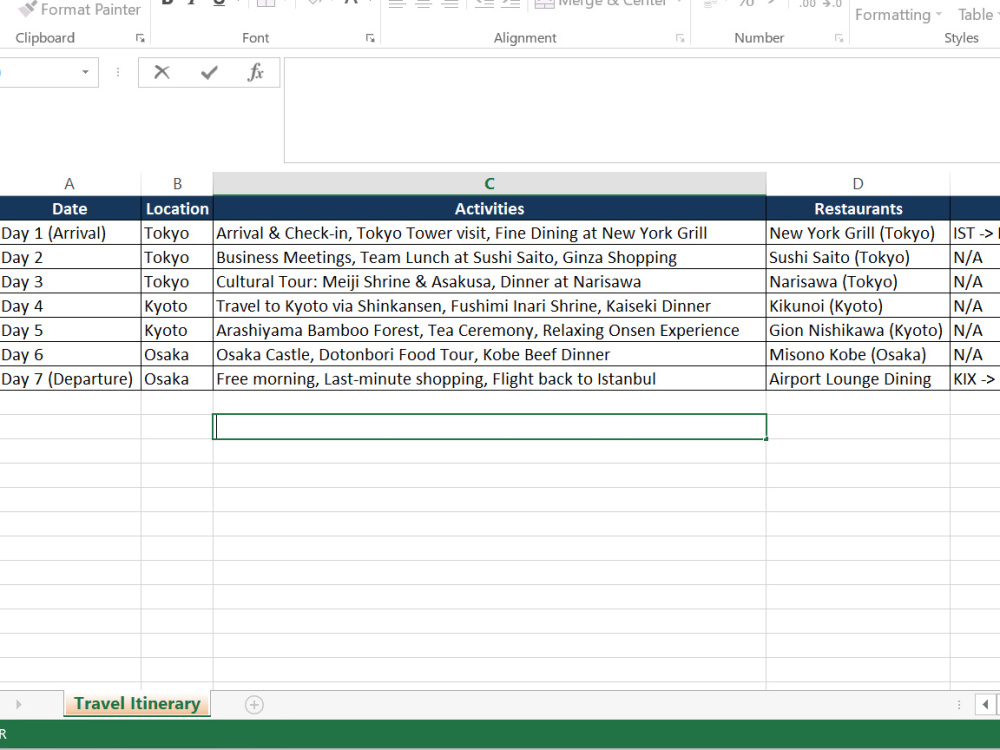
Task: Select the Kyoto location cell for Day 4
Action: click(x=177, y=305)
